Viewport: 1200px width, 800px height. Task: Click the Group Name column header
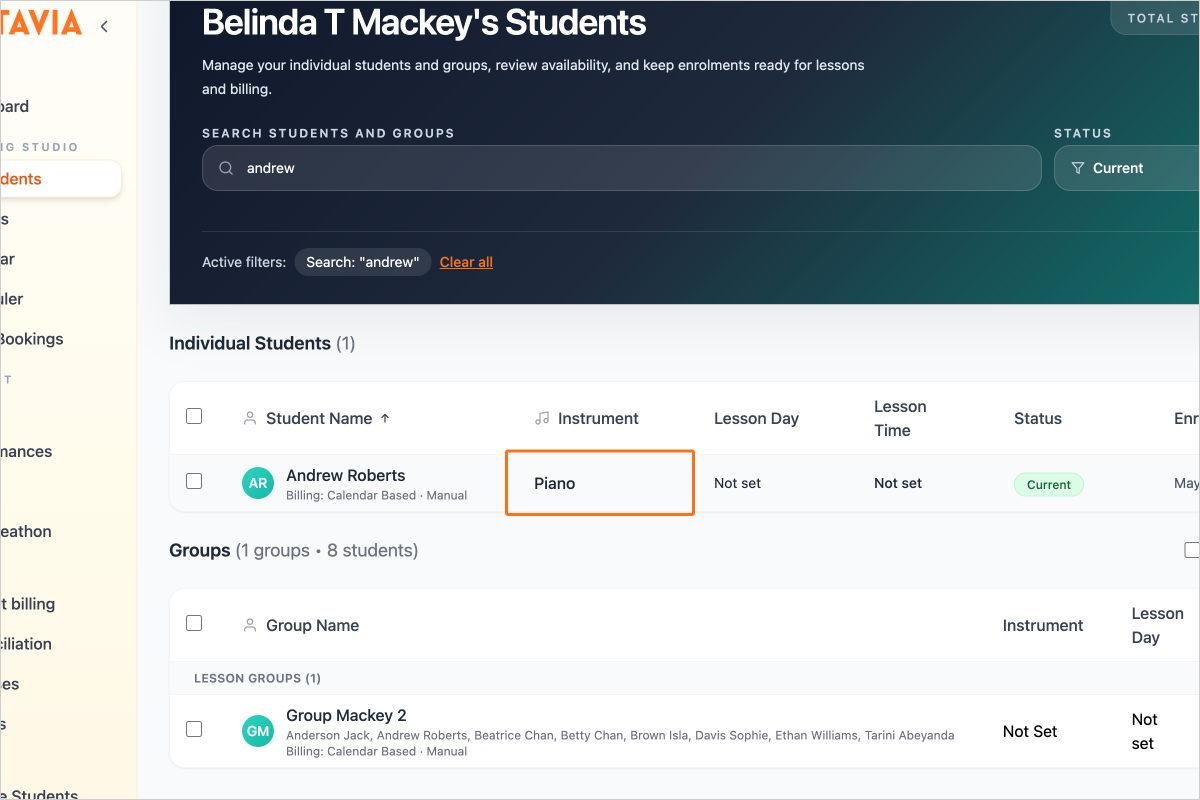pos(312,625)
